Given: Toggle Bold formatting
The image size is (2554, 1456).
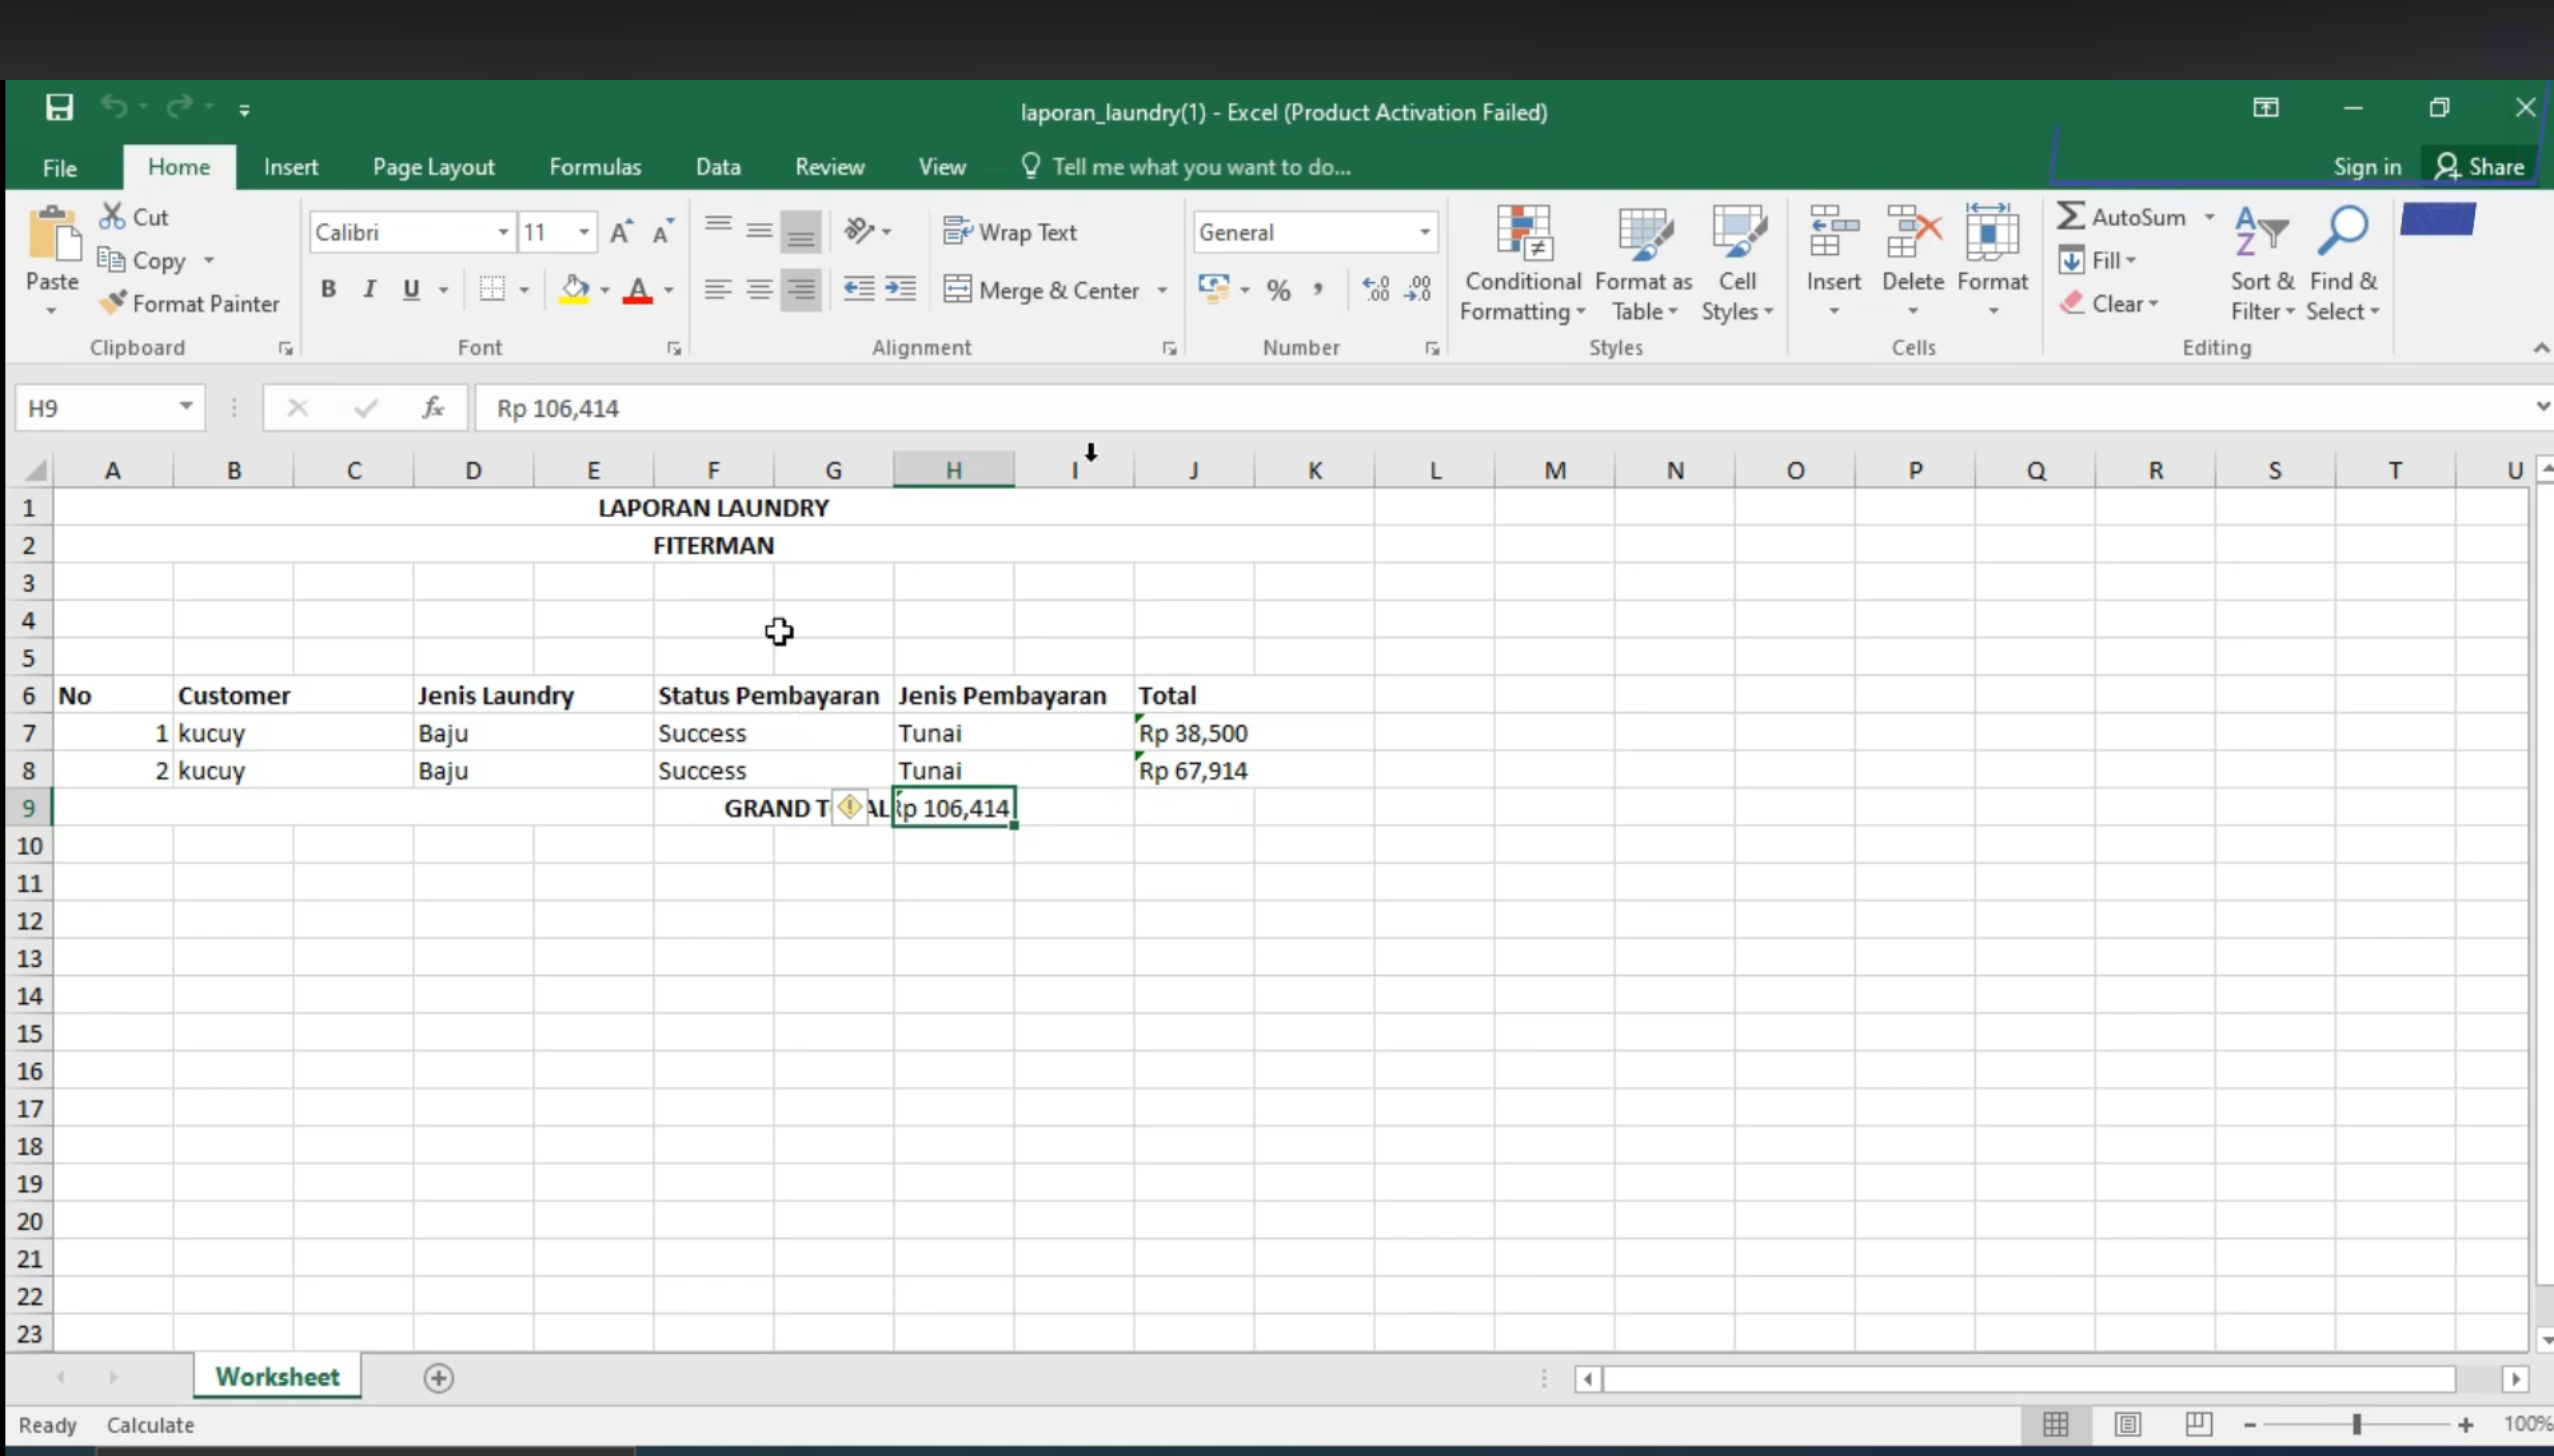Looking at the screenshot, I should [x=328, y=289].
